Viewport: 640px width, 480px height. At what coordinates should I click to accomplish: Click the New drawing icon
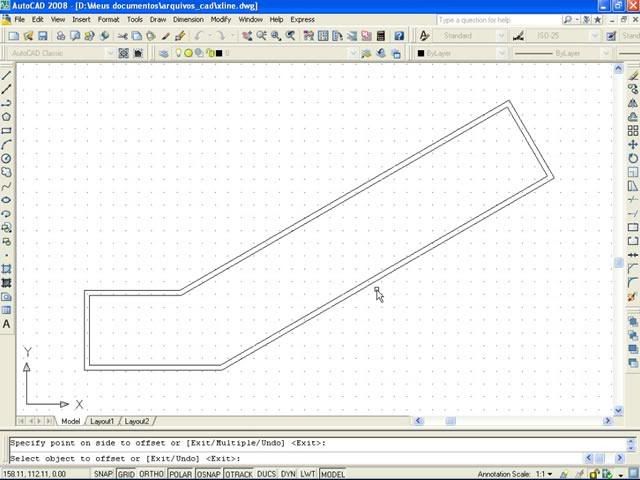tap(14, 36)
